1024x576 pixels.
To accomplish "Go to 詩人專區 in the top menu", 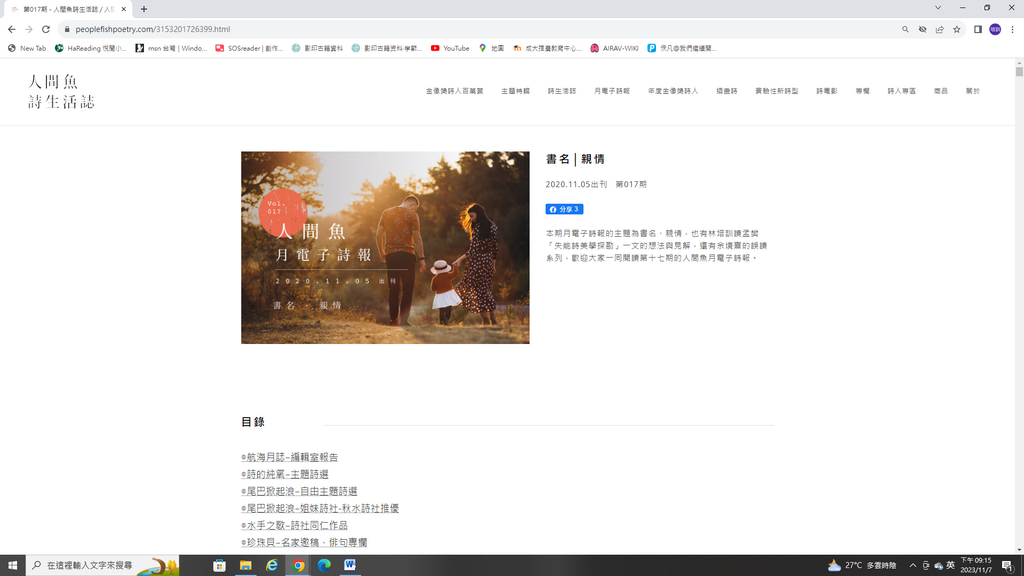I will pyautogui.click(x=901, y=91).
